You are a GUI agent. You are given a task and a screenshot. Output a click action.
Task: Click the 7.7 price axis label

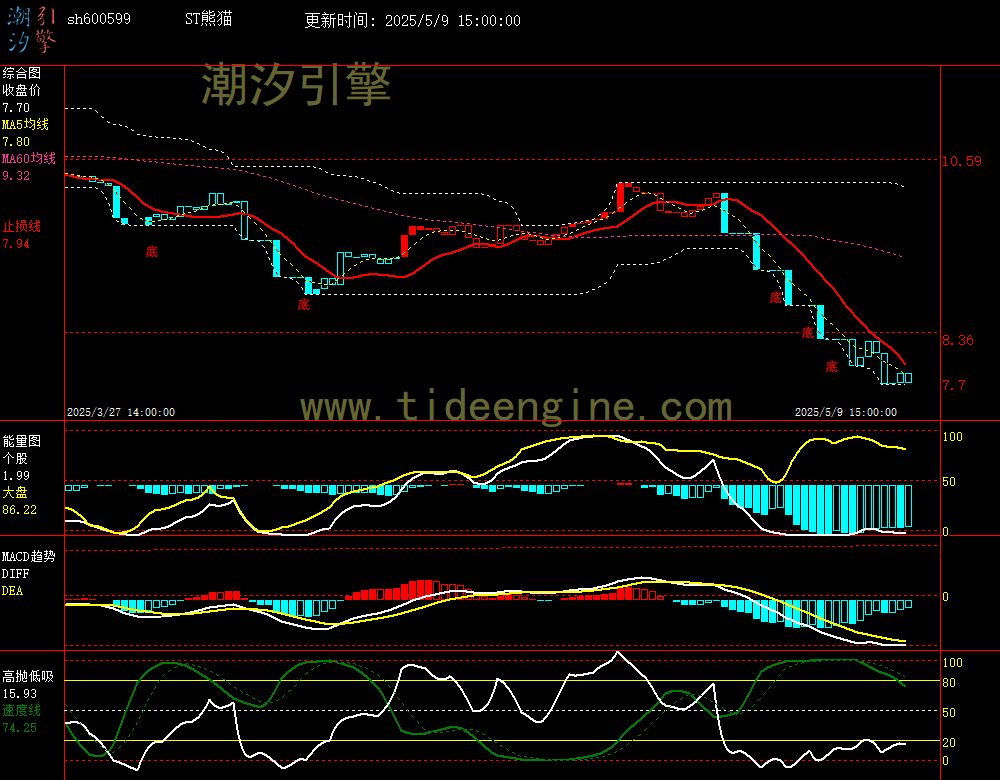[954, 385]
